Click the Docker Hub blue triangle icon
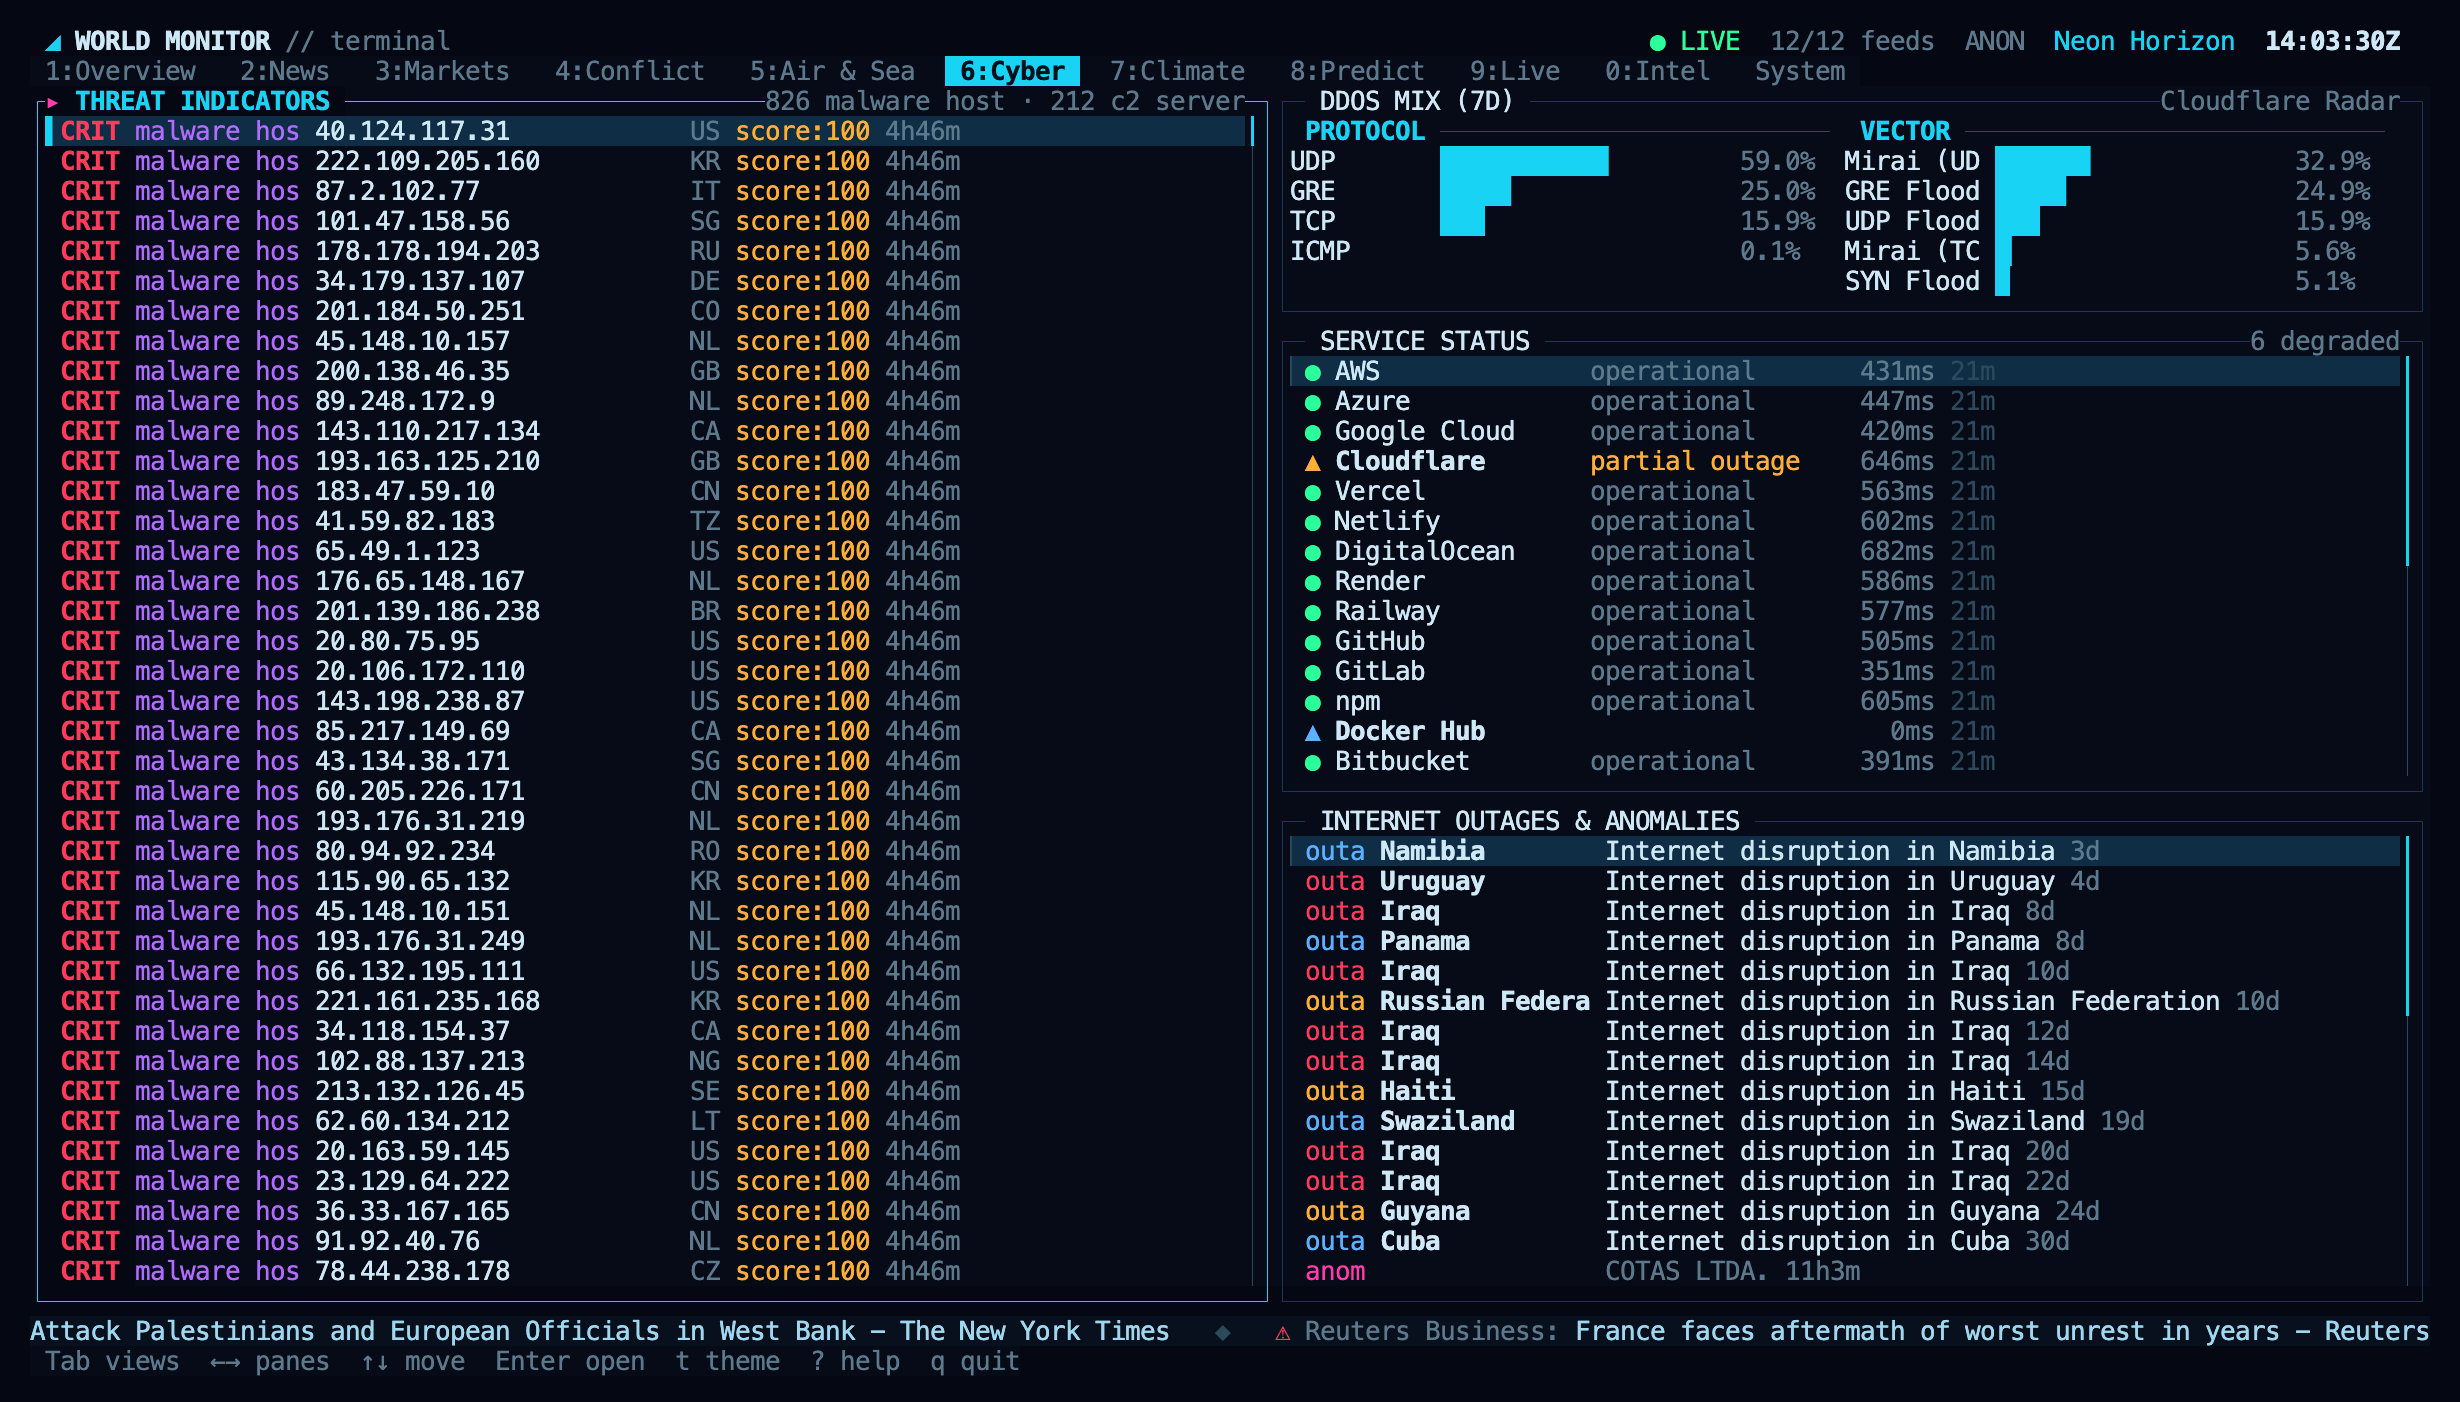Screen dimensions: 2460x1402 tap(1313, 732)
